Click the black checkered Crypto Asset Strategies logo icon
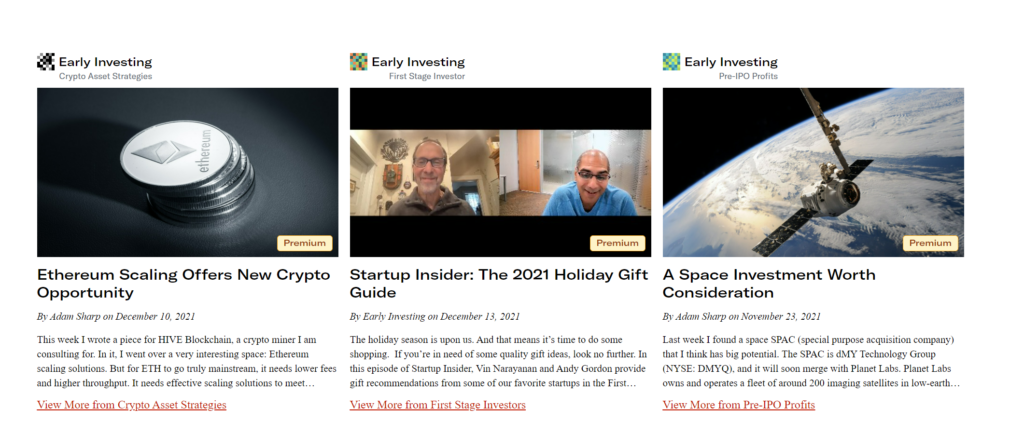 tap(46, 62)
